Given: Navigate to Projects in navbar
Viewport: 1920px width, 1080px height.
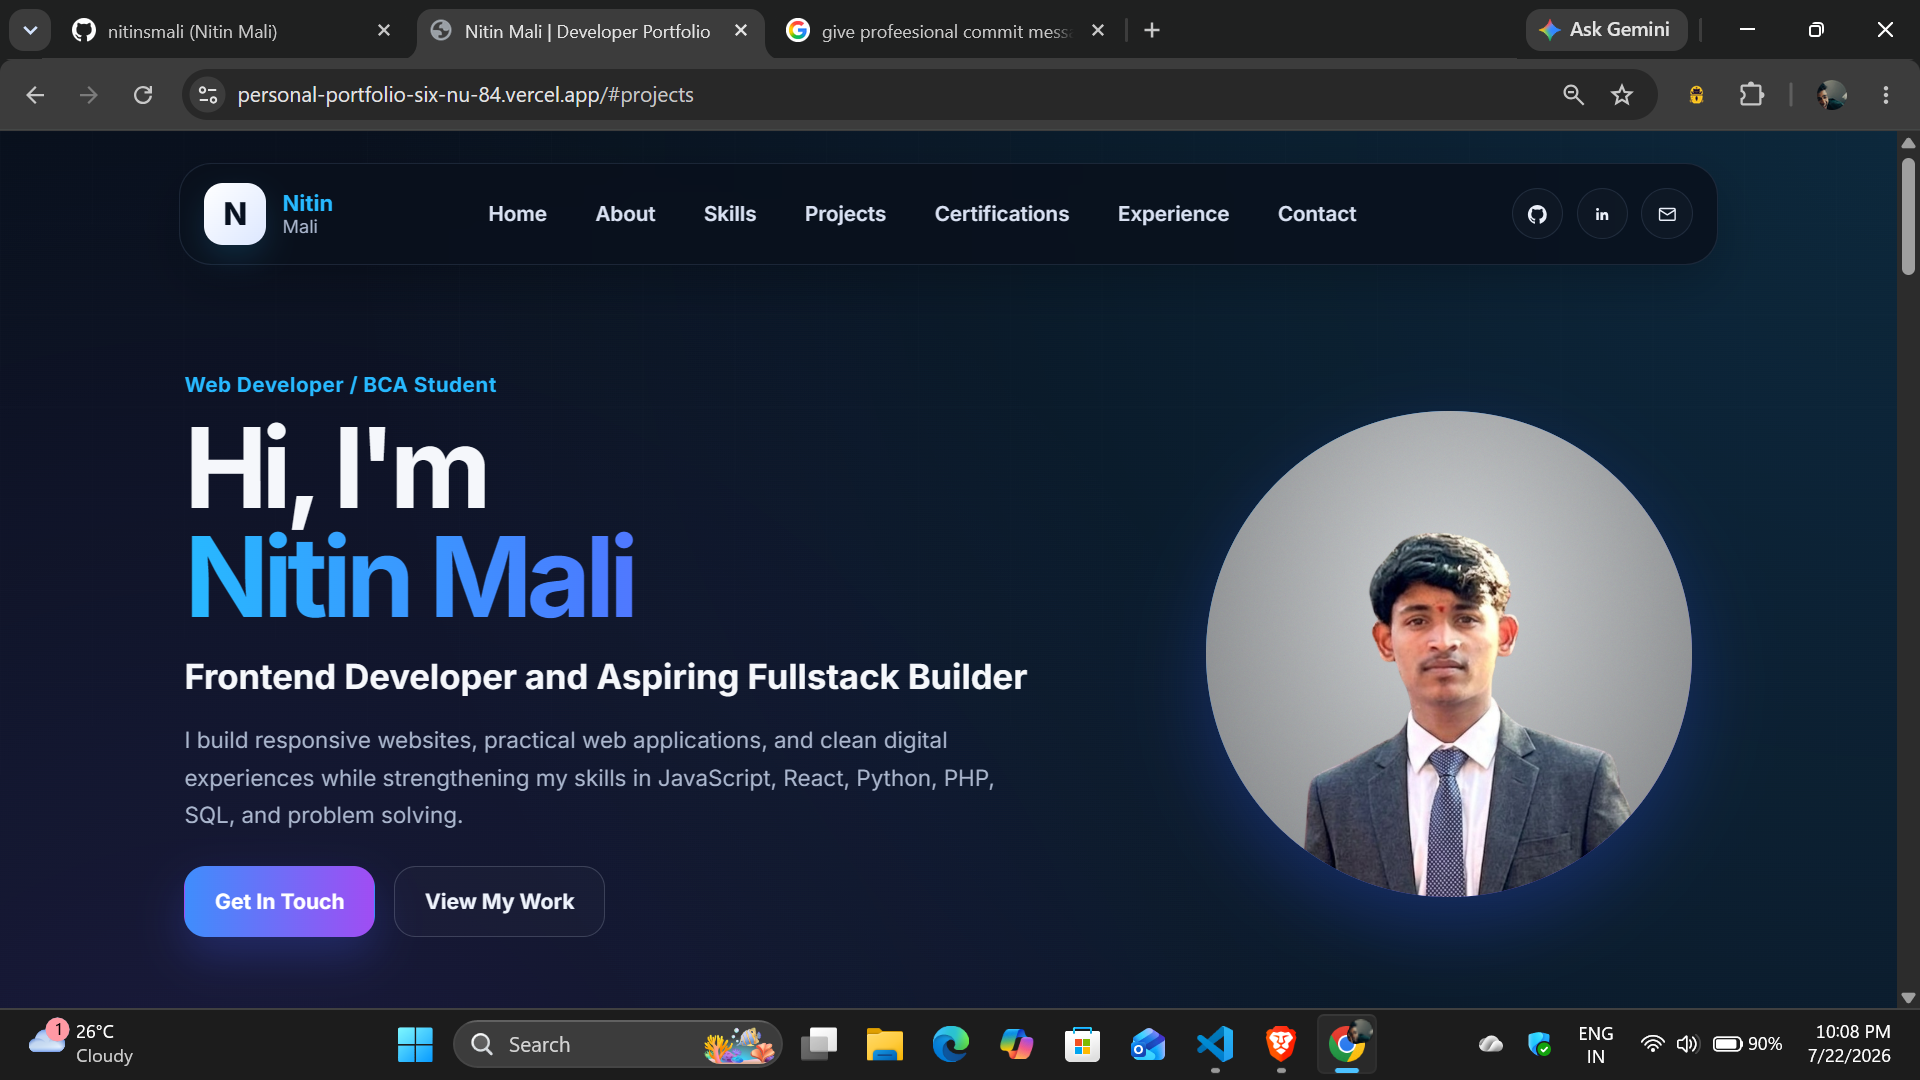Looking at the screenshot, I should [845, 214].
